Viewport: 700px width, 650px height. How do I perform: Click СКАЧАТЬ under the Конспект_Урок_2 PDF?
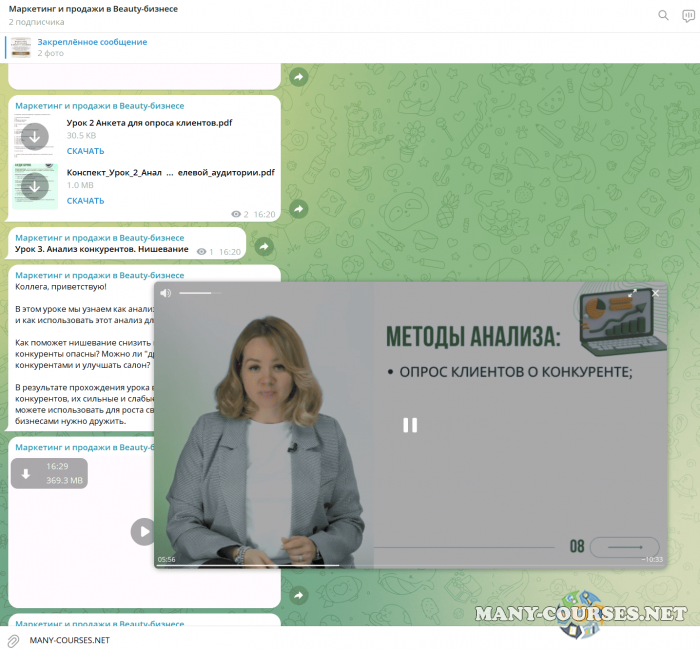tap(85, 201)
